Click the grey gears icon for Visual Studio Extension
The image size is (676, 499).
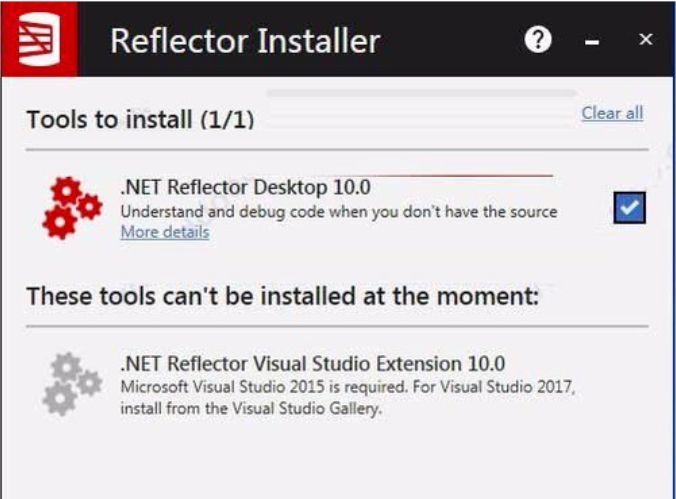coord(72,384)
